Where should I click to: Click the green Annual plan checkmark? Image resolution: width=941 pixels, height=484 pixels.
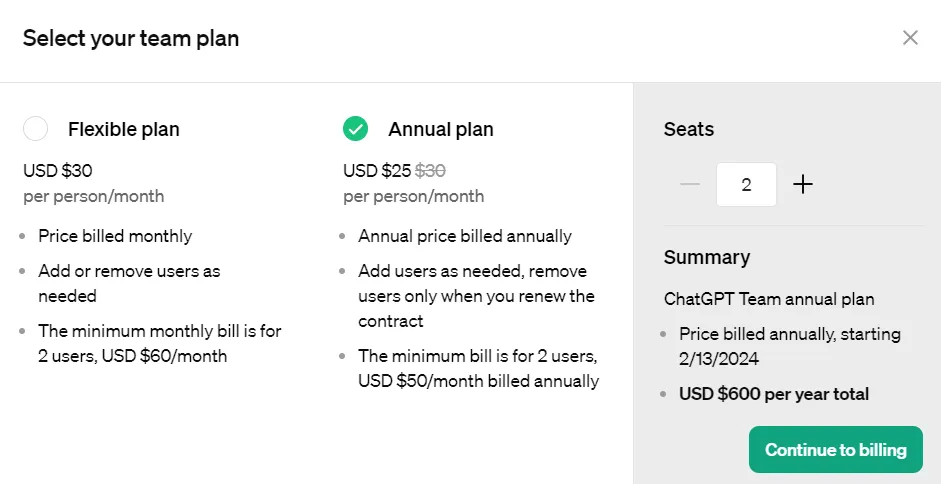coord(355,129)
